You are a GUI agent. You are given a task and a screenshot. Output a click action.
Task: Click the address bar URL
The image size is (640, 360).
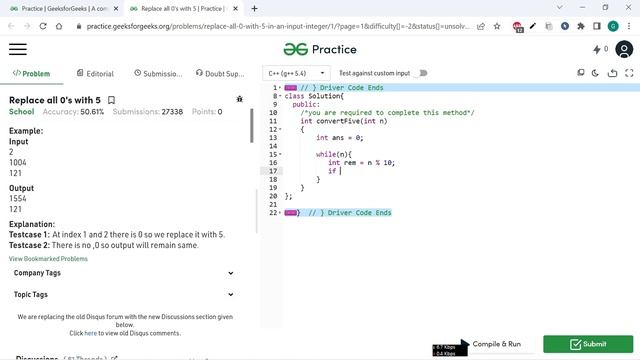click(278, 26)
